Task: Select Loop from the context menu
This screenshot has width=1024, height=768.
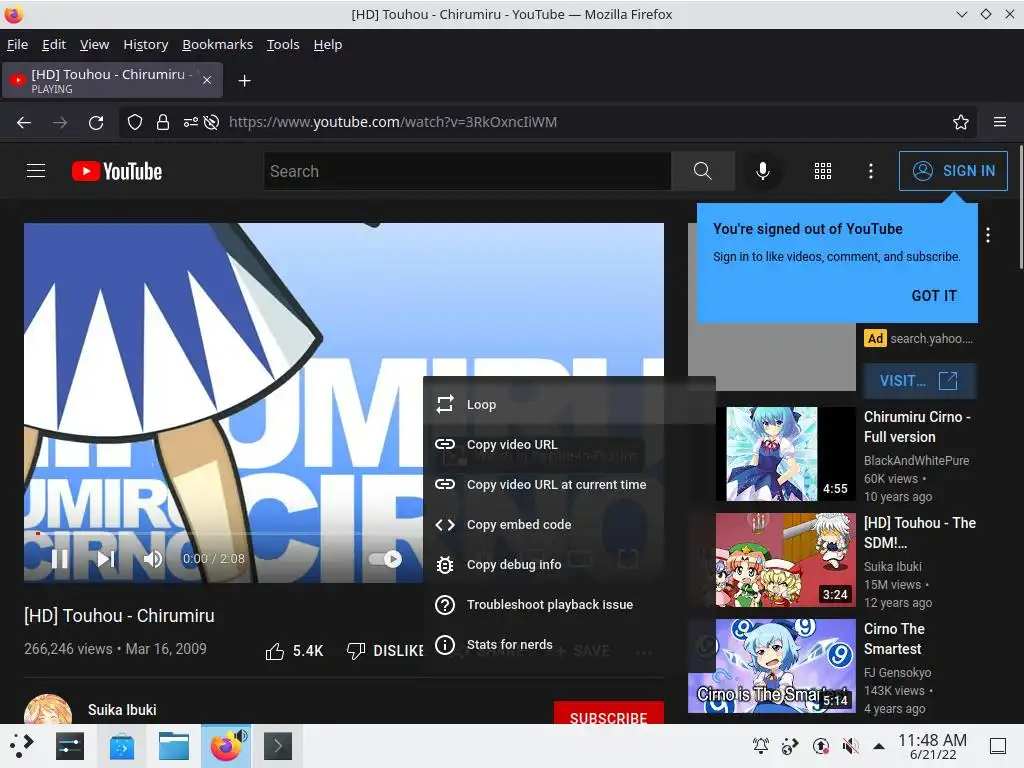Action: [x=569, y=404]
